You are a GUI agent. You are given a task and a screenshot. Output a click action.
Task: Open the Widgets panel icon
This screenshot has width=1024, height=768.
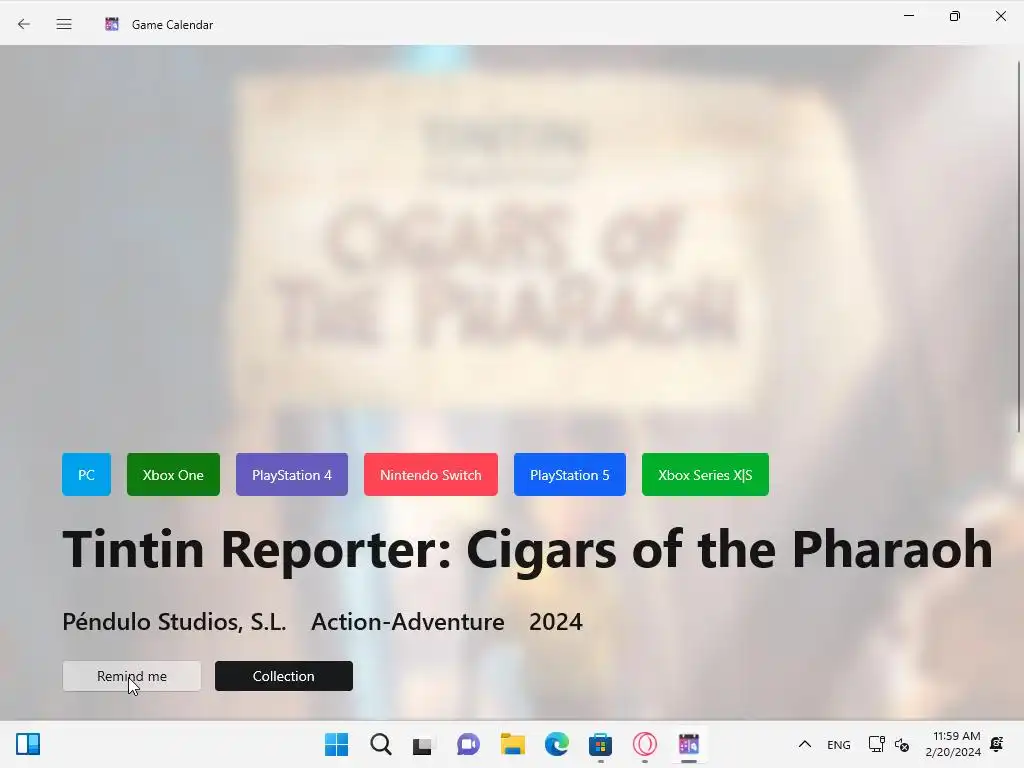pyautogui.click(x=28, y=744)
